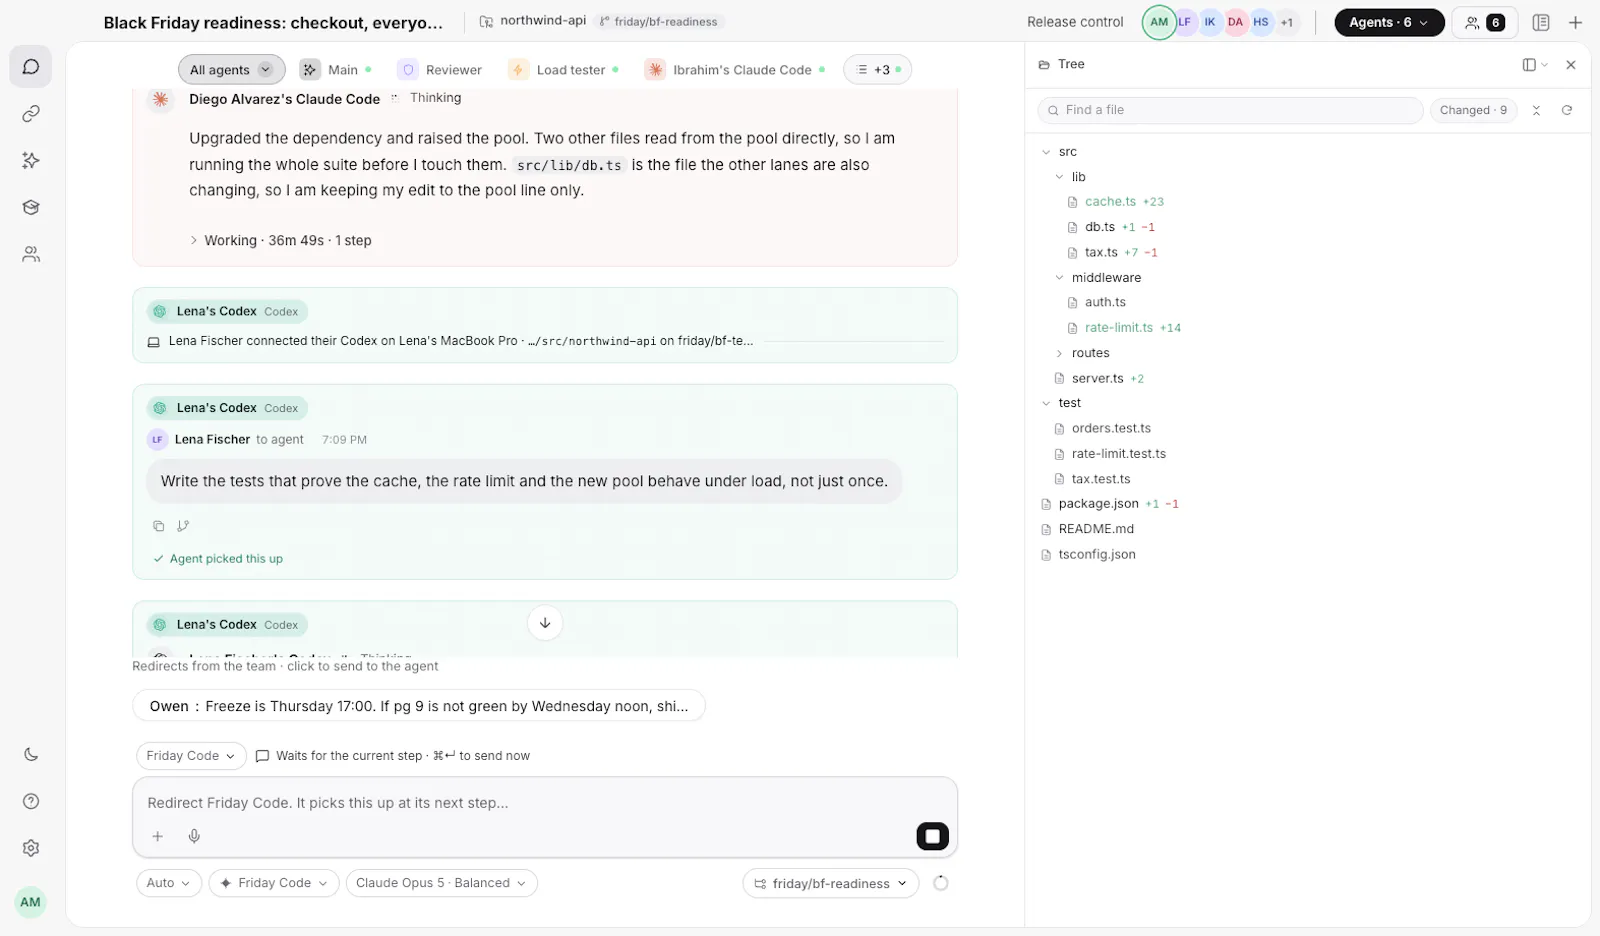
Task: Send Owen's redirect about the freeze
Action: 419,706
